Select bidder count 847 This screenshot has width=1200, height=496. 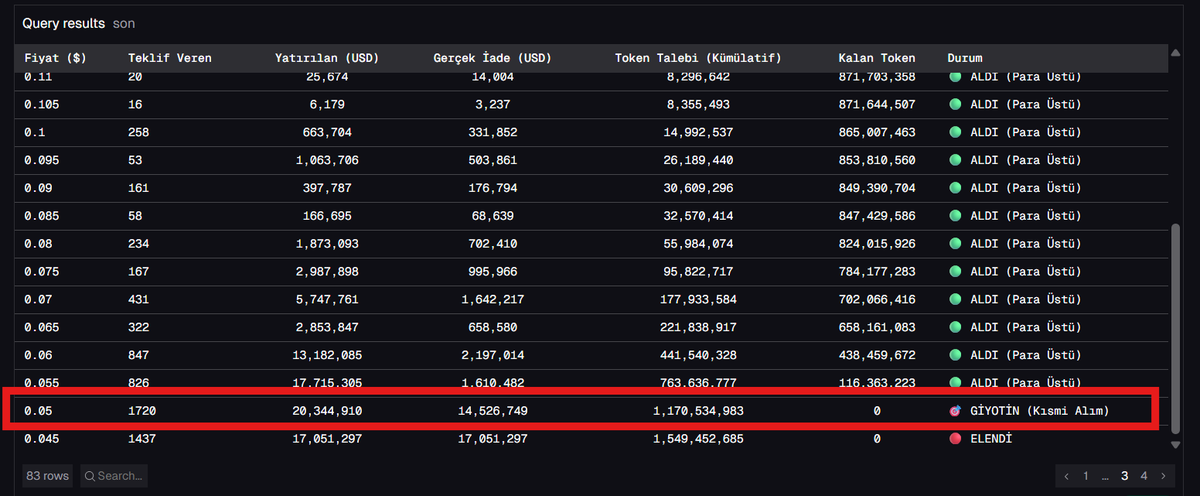139,355
